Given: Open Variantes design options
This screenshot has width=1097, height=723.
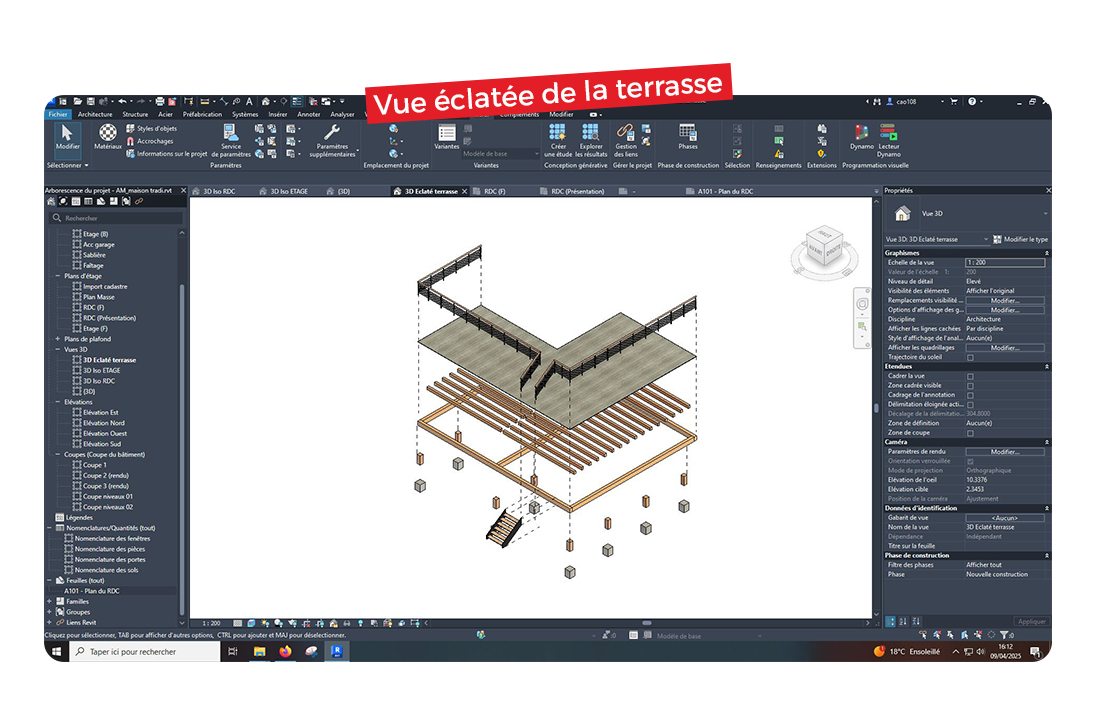Looking at the screenshot, I should pyautogui.click(x=447, y=136).
